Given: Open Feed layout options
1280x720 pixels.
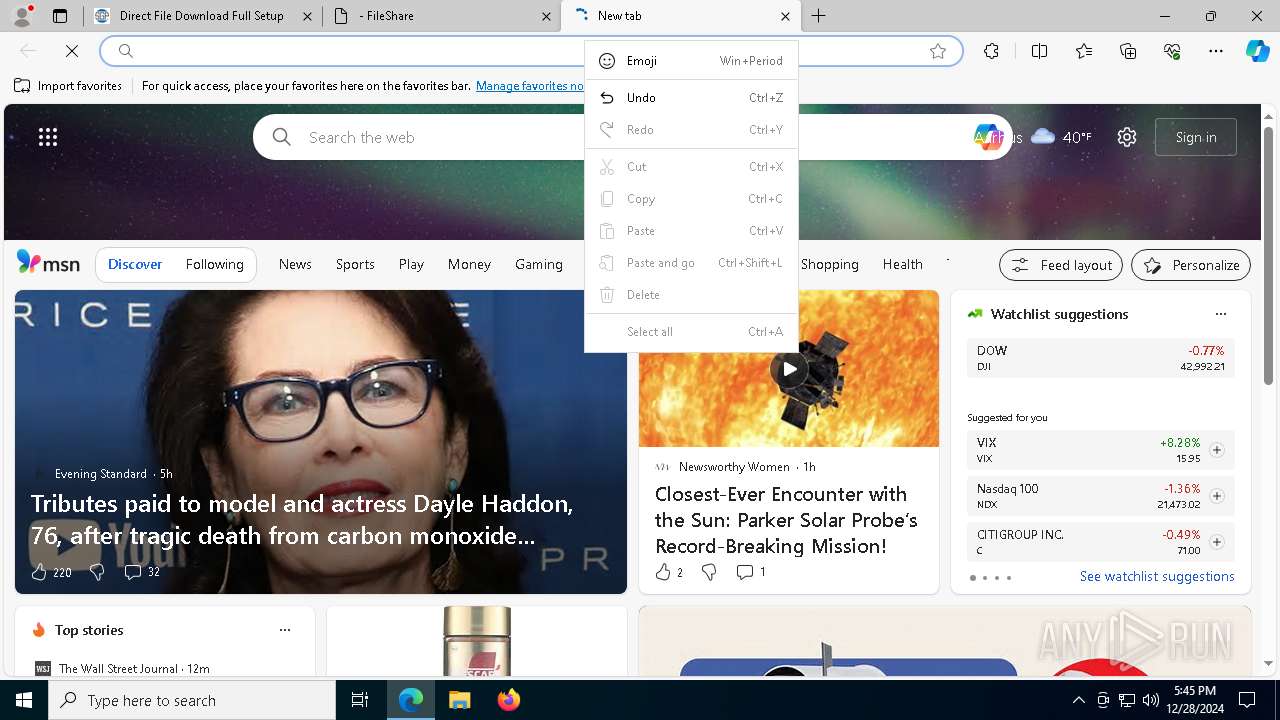Looking at the screenshot, I should 1061,265.
